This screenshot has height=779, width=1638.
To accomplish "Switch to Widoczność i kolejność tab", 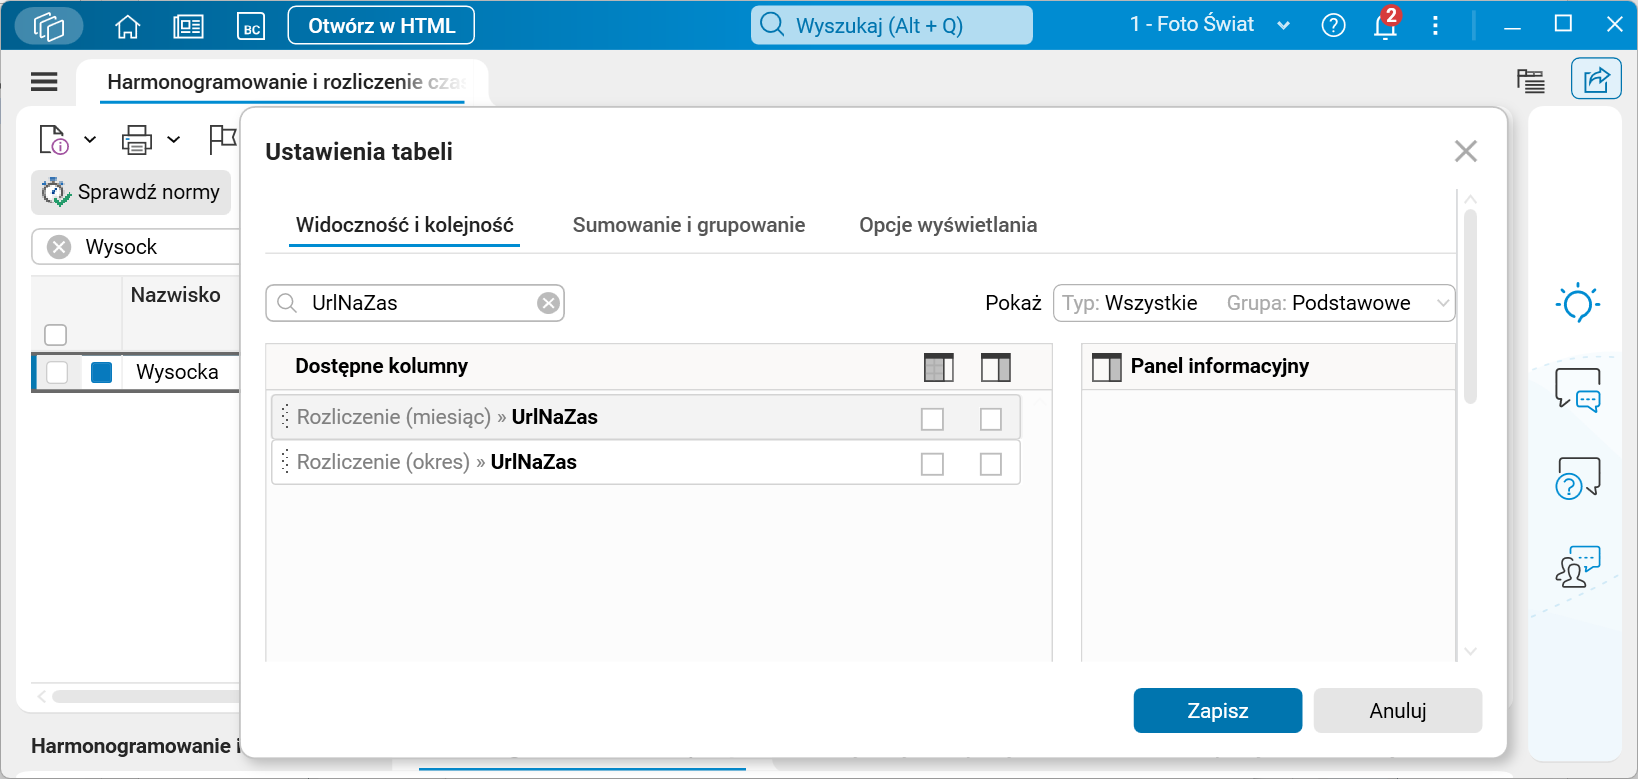I will tap(405, 225).
